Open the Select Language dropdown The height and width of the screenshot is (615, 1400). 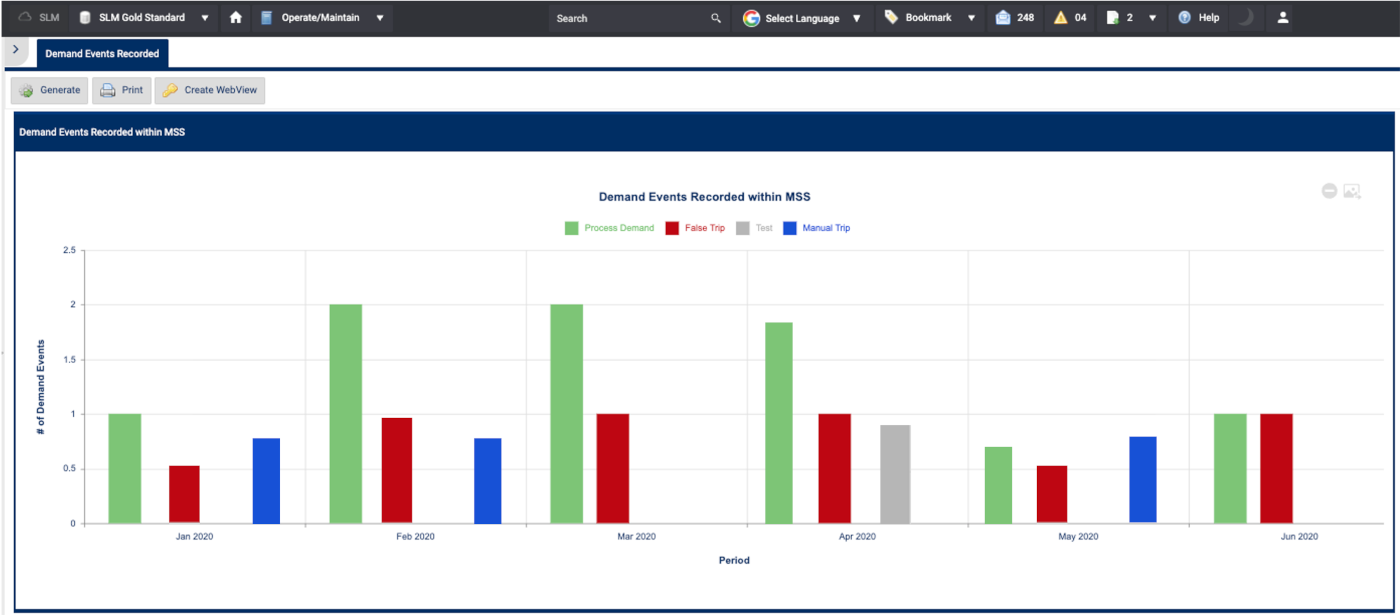[x=803, y=18]
